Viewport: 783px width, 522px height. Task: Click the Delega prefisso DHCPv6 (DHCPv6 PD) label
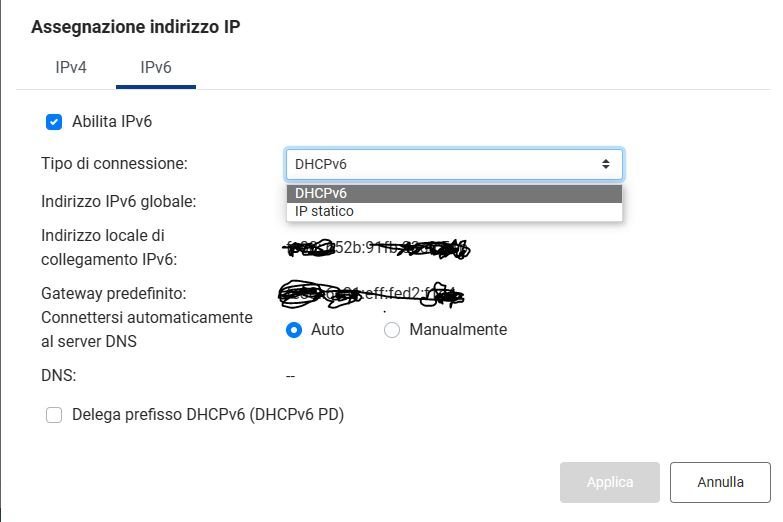(x=208, y=415)
